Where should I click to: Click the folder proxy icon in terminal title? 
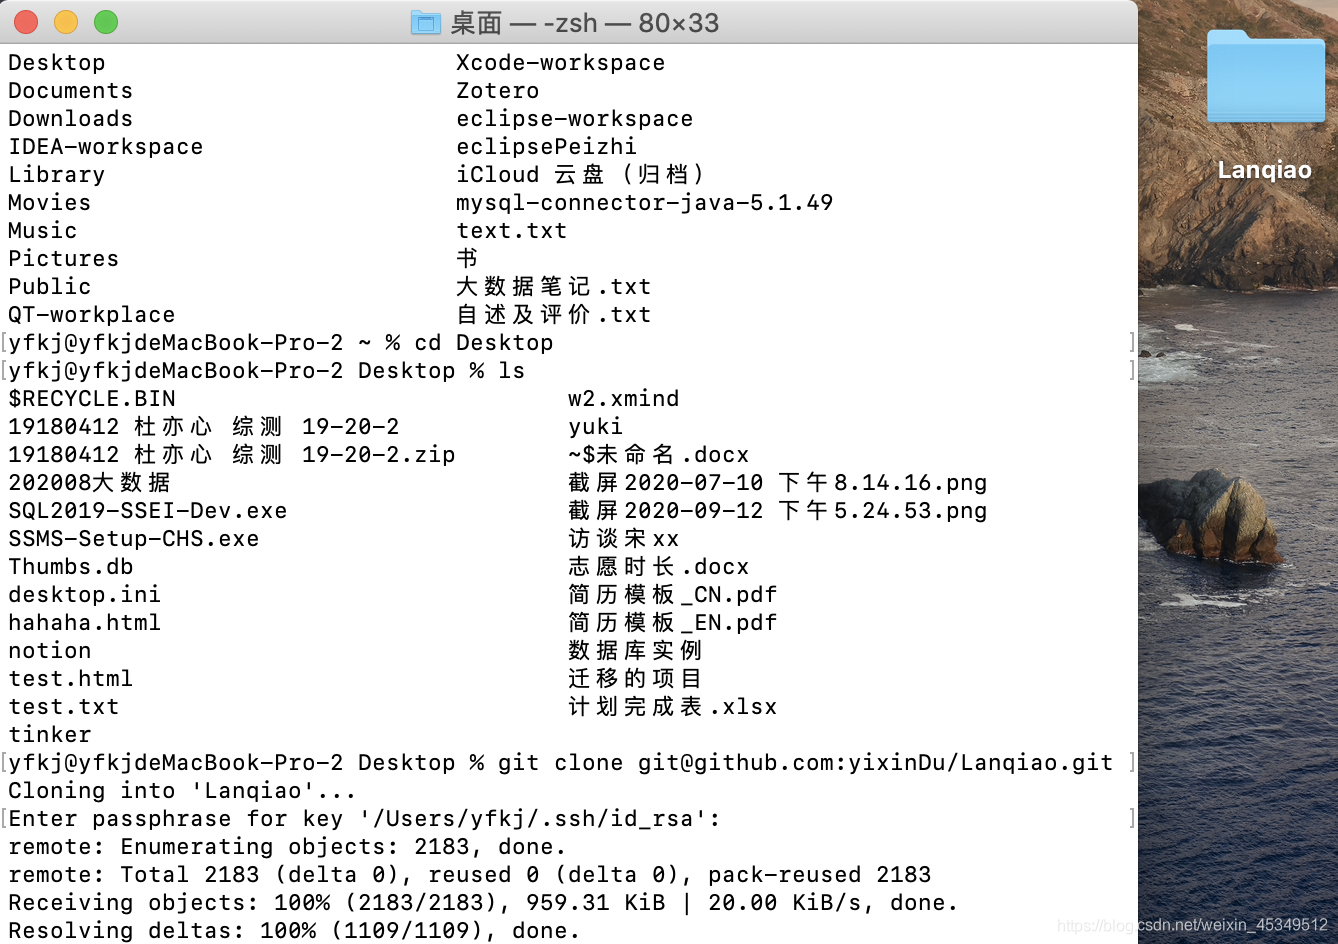tap(426, 22)
